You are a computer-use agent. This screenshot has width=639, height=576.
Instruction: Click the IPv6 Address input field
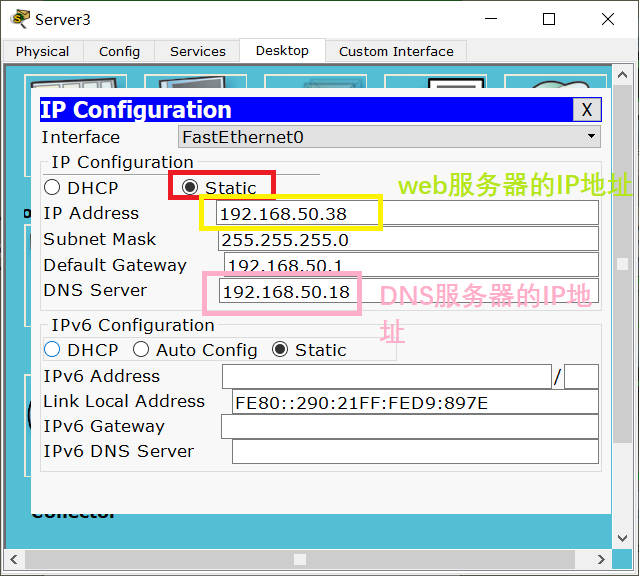[387, 377]
